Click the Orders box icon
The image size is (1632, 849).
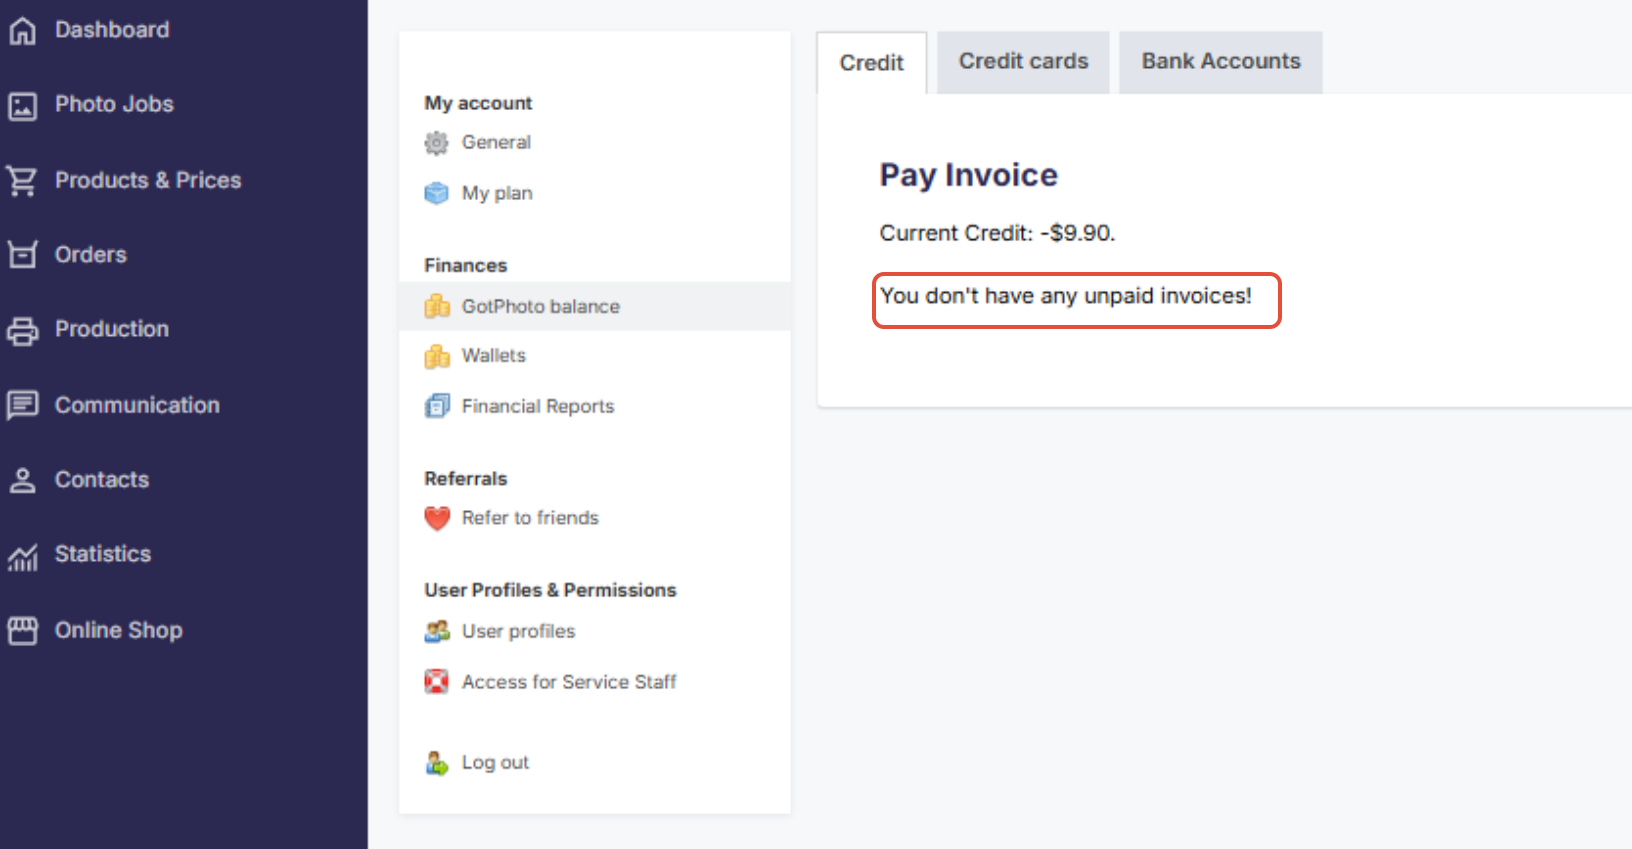coord(22,255)
